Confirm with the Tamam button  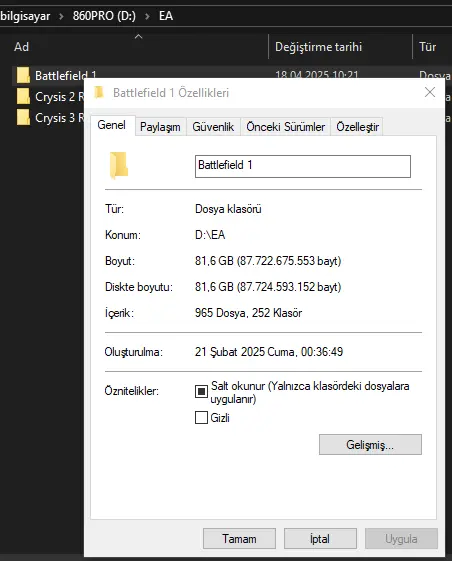[x=239, y=538]
